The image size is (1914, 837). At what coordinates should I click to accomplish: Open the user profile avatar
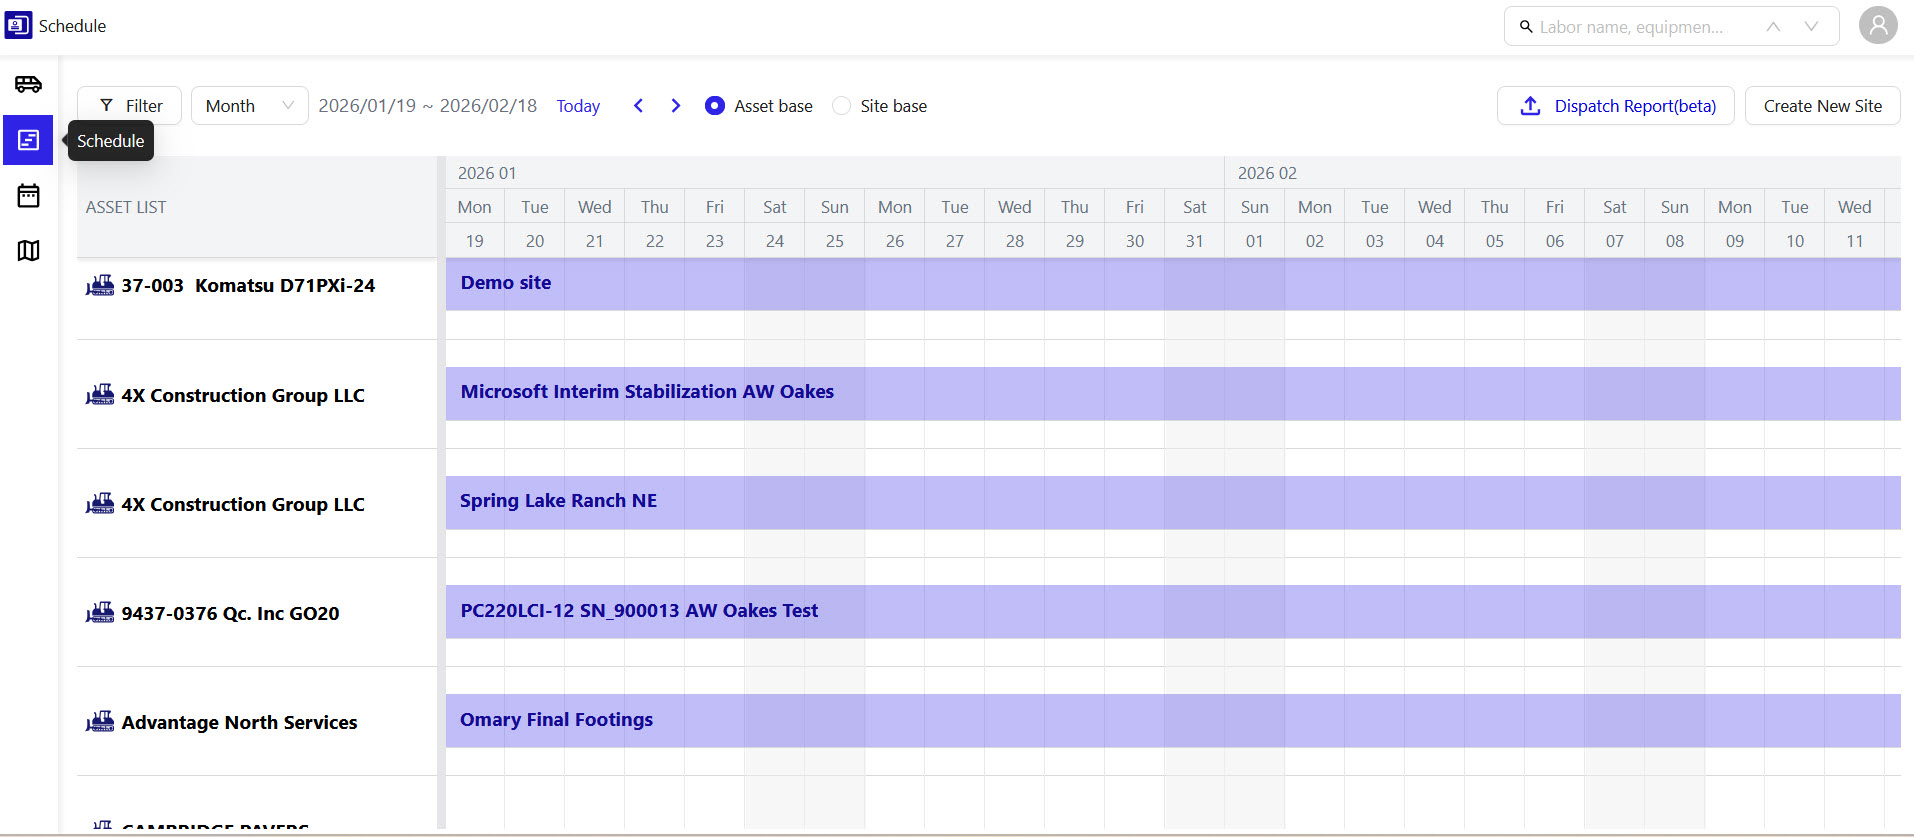(1878, 25)
